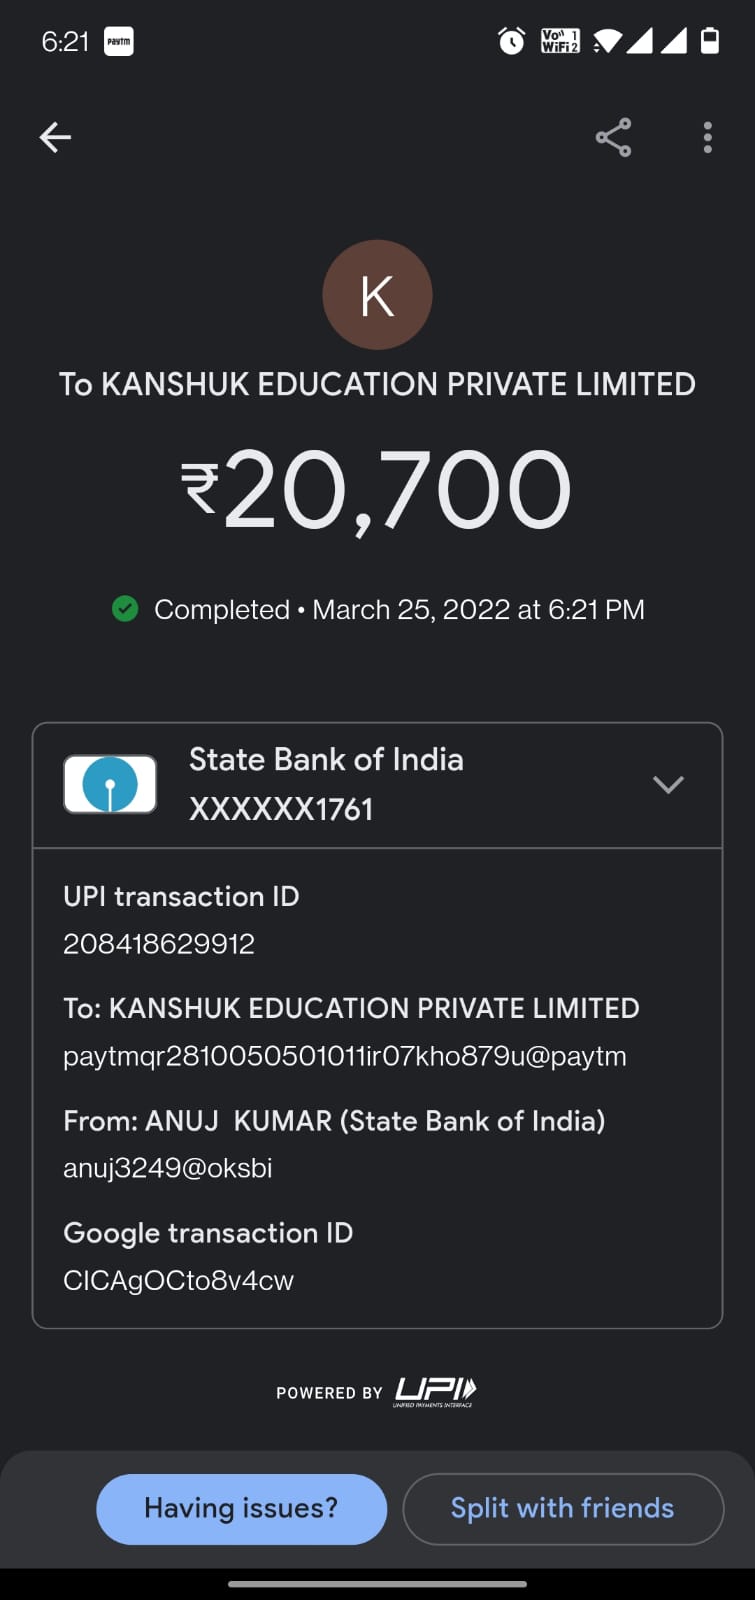Open the three-dot overflow menu
The image size is (755, 1600).
click(x=707, y=137)
